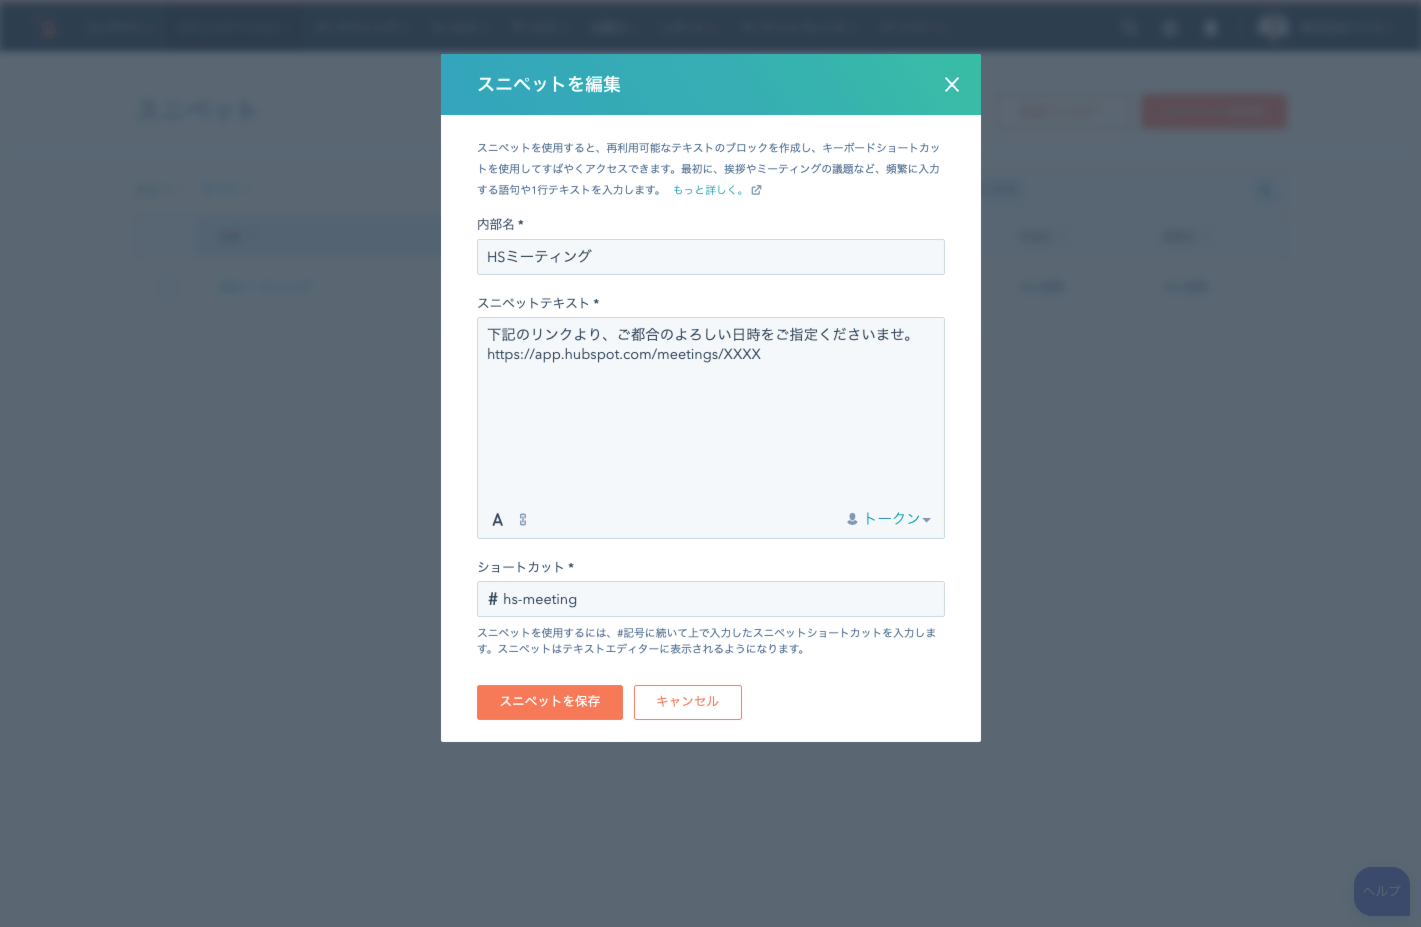
Task: Open the もっと詳しく link
Action: click(x=707, y=190)
